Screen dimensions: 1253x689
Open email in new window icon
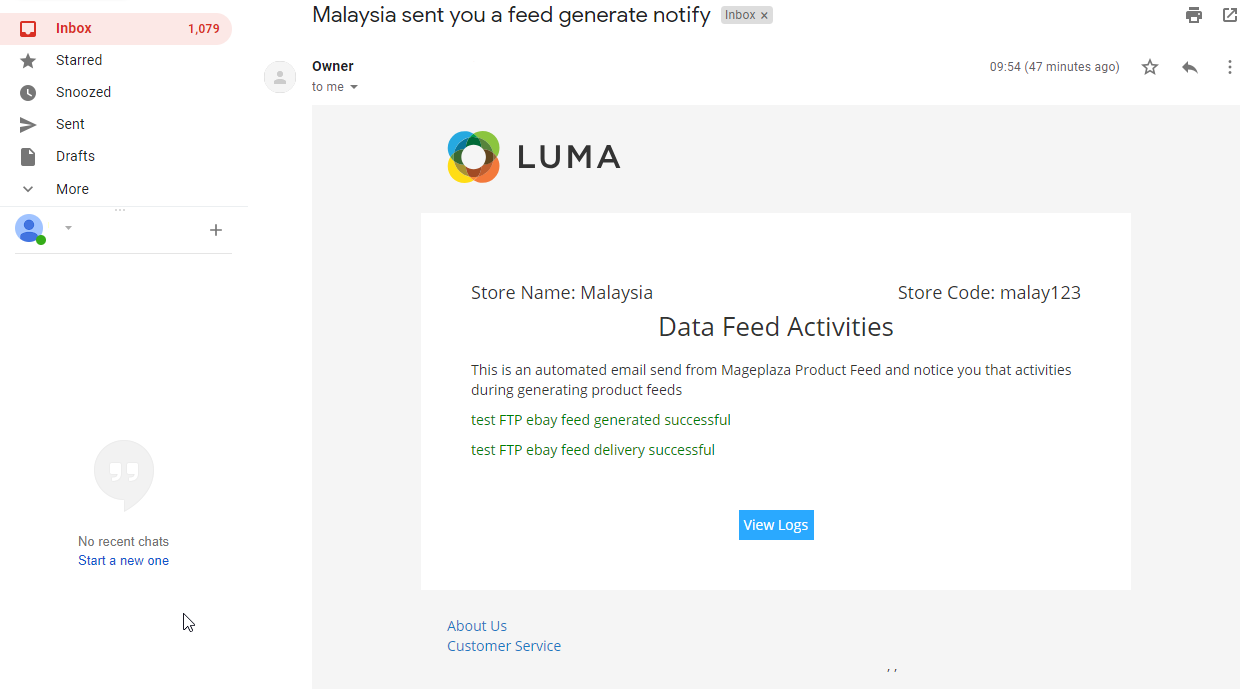click(1230, 15)
